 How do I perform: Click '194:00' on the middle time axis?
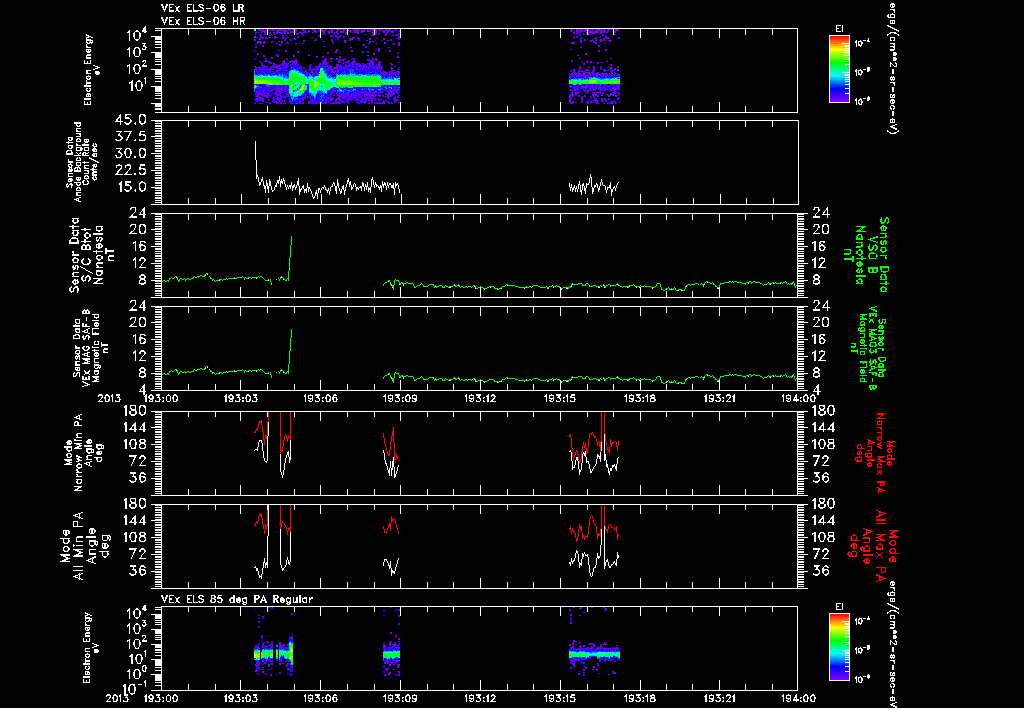798,398
